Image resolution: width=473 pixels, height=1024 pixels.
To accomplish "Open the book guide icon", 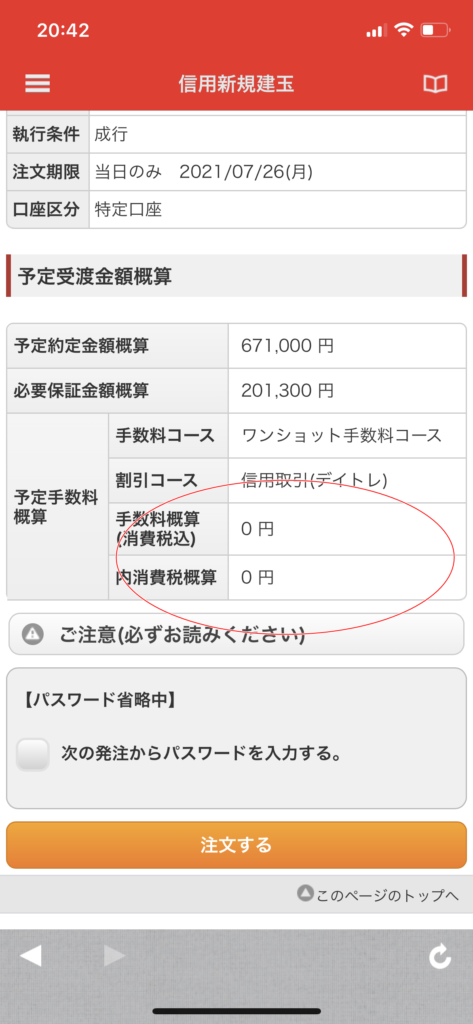I will click(x=435, y=84).
